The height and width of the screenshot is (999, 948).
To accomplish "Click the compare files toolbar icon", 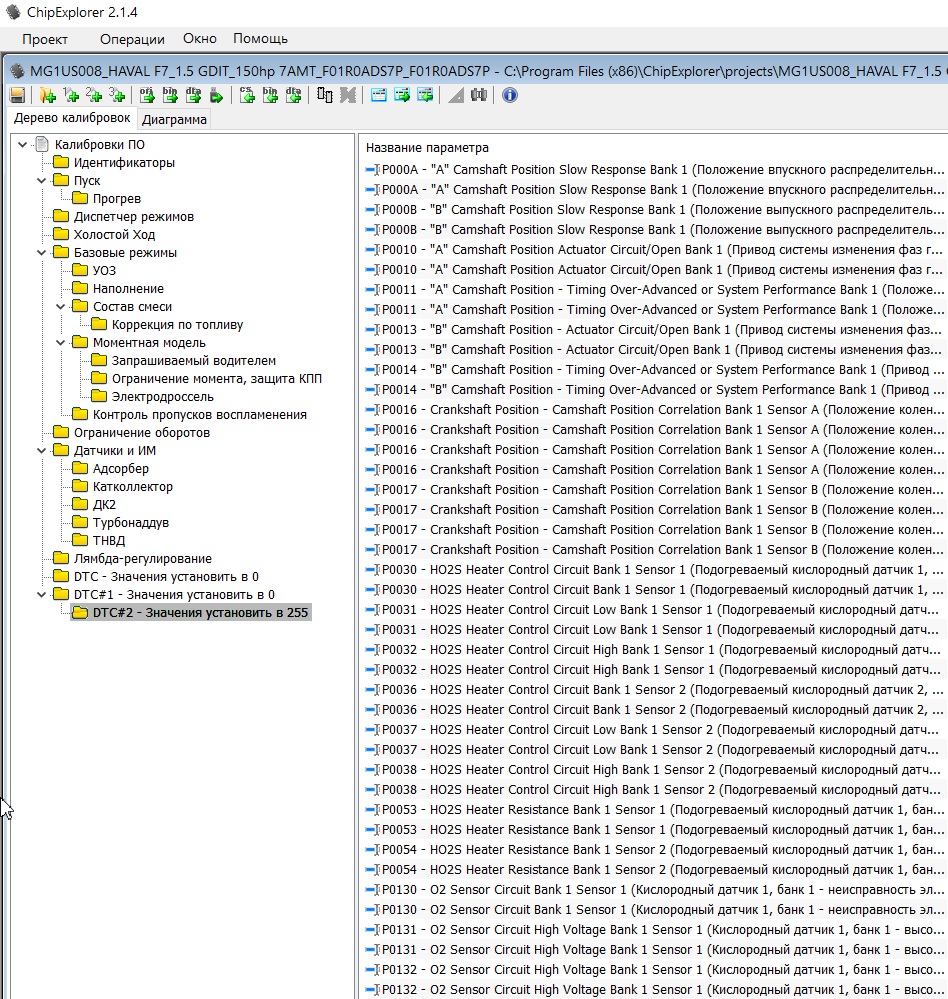I will click(325, 95).
